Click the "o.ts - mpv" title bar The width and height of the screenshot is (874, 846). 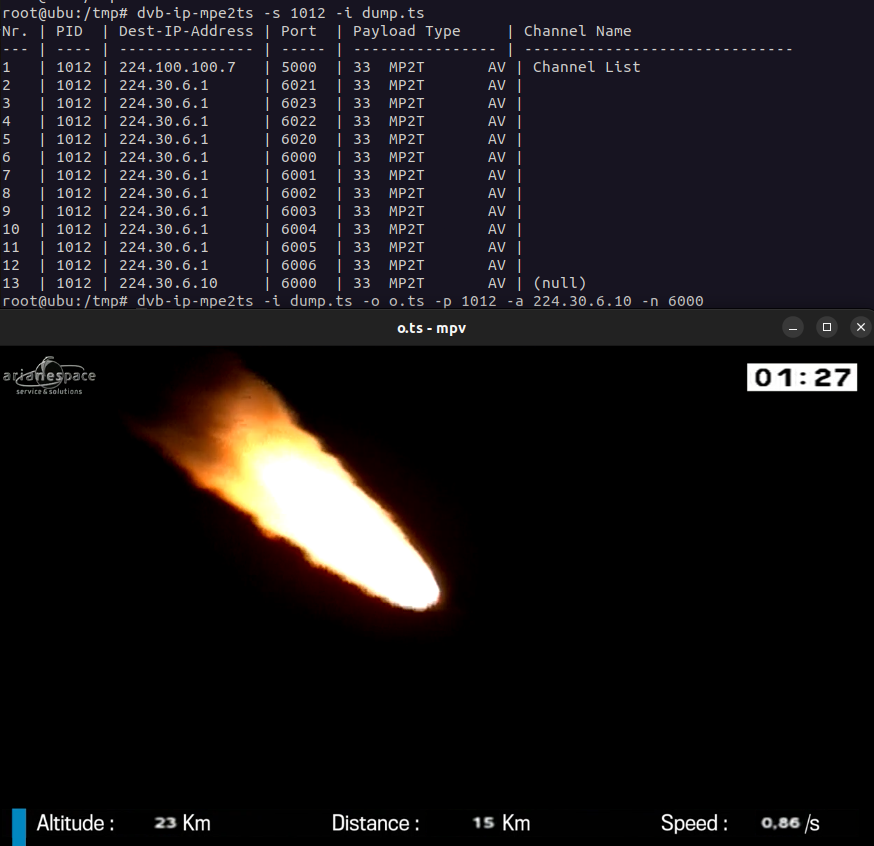(x=430, y=328)
